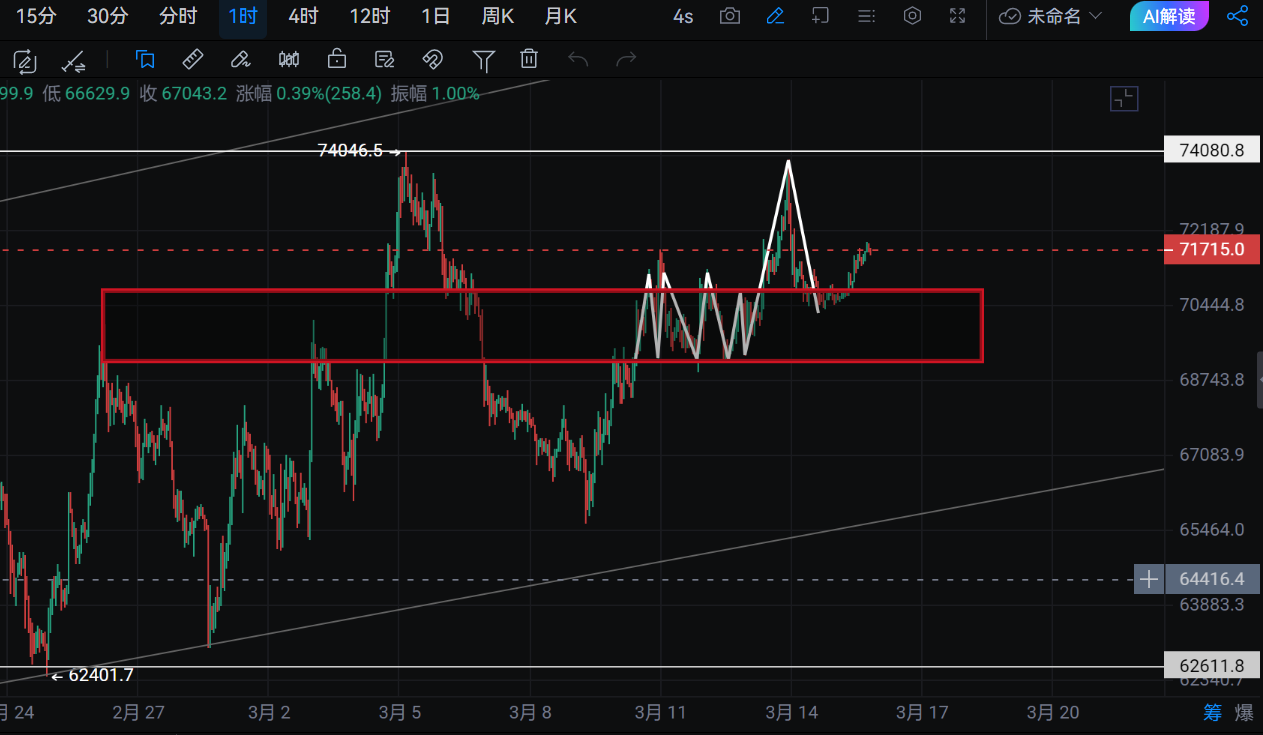Click the AI解读 button

[1169, 16]
